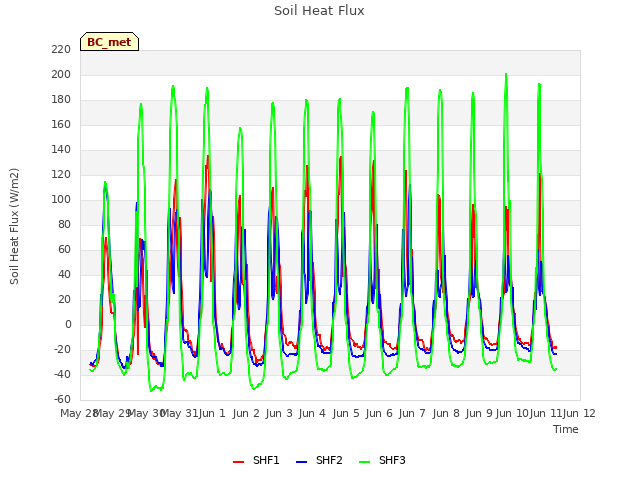Viewport: 640px width, 480px height.
Task: Click the highest green SHF3 peak on Jun 10
Action: [x=506, y=74]
